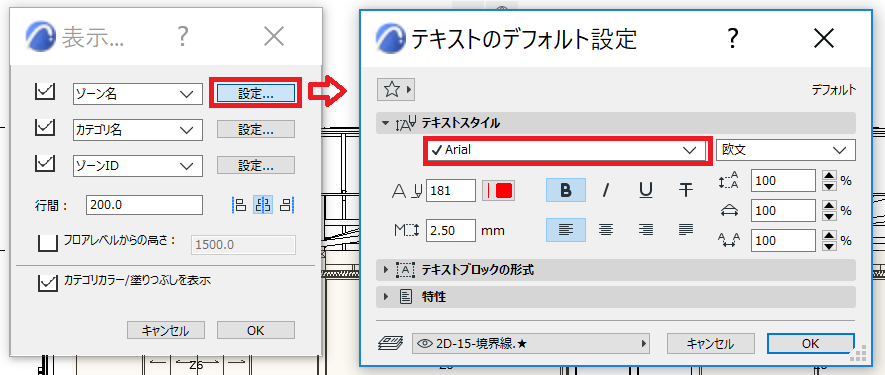Screen dimensions: 885x375
Task: Toggle strikethrough text style
Action: (x=686, y=190)
